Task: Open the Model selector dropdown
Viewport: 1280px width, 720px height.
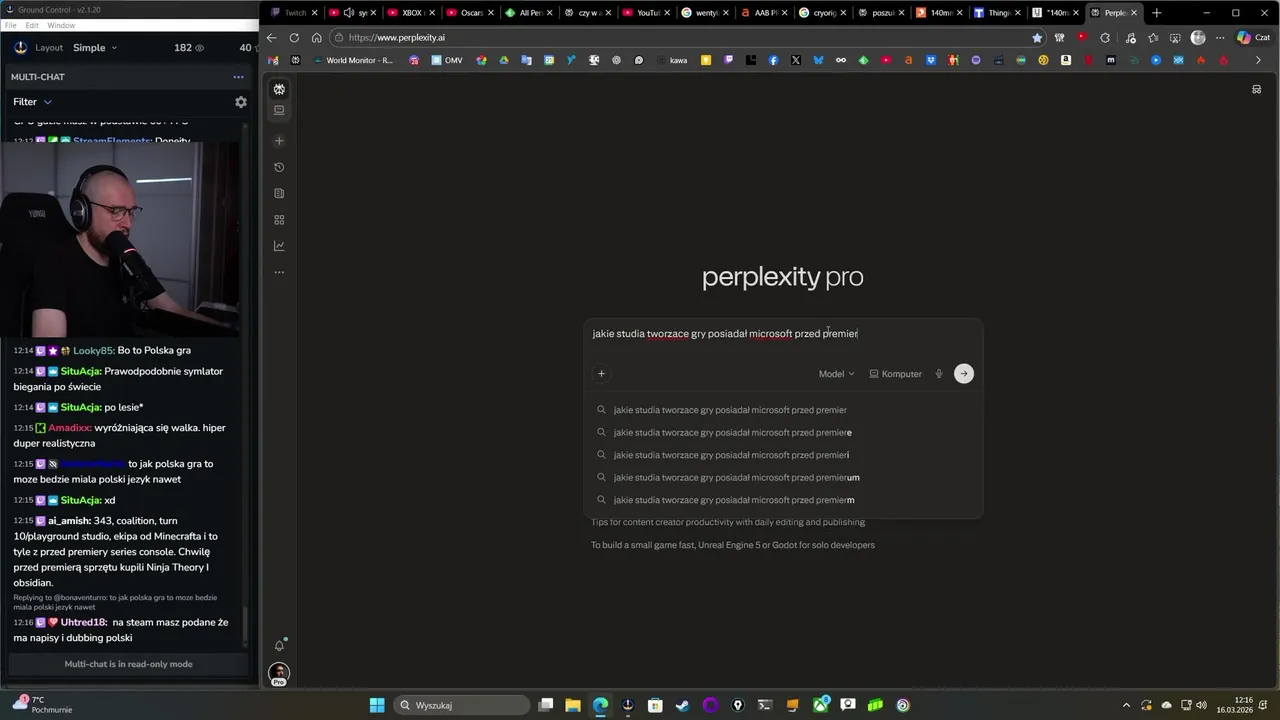Action: [837, 374]
